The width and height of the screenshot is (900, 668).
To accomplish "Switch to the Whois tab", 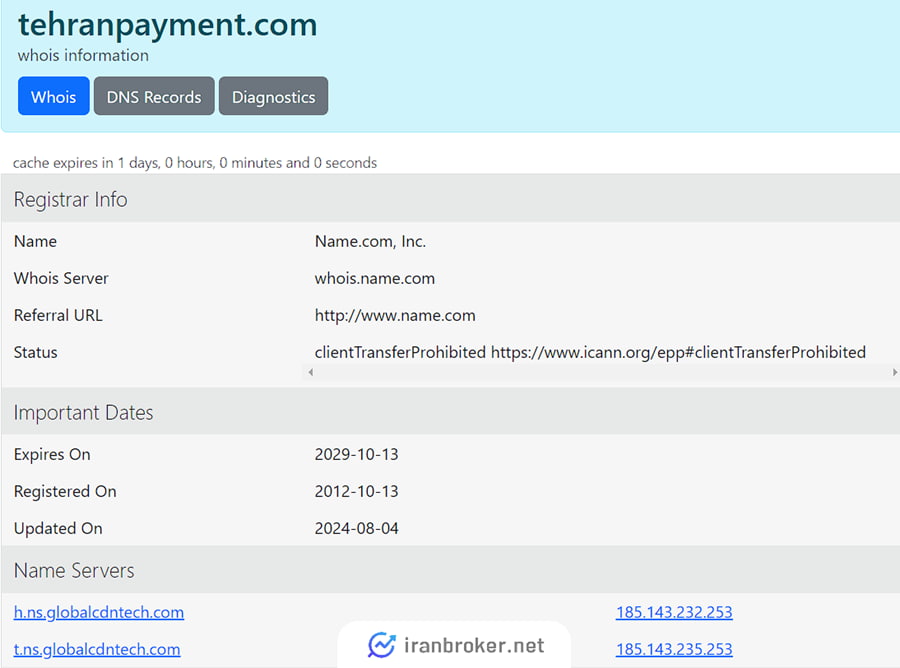I will [53, 96].
